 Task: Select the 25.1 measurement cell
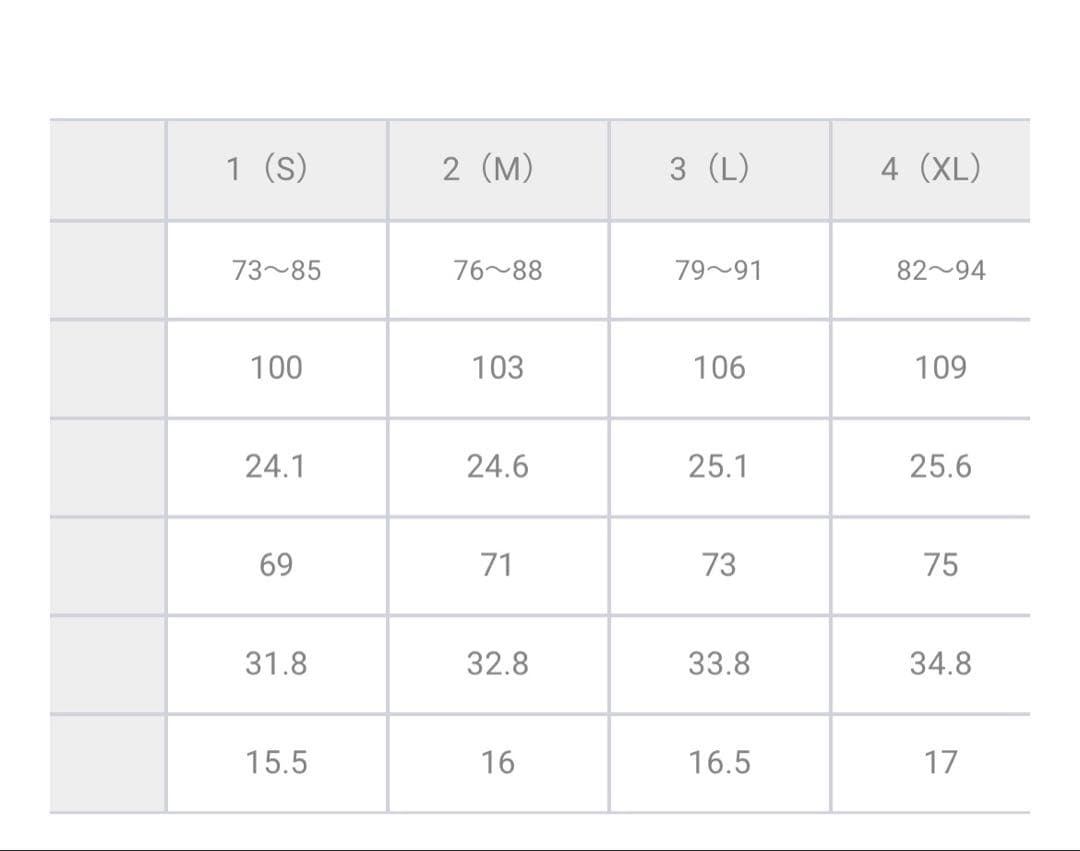coord(719,466)
